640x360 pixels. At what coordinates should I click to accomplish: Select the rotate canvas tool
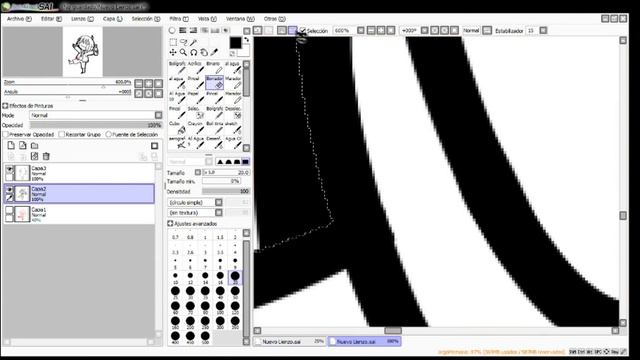click(193, 52)
